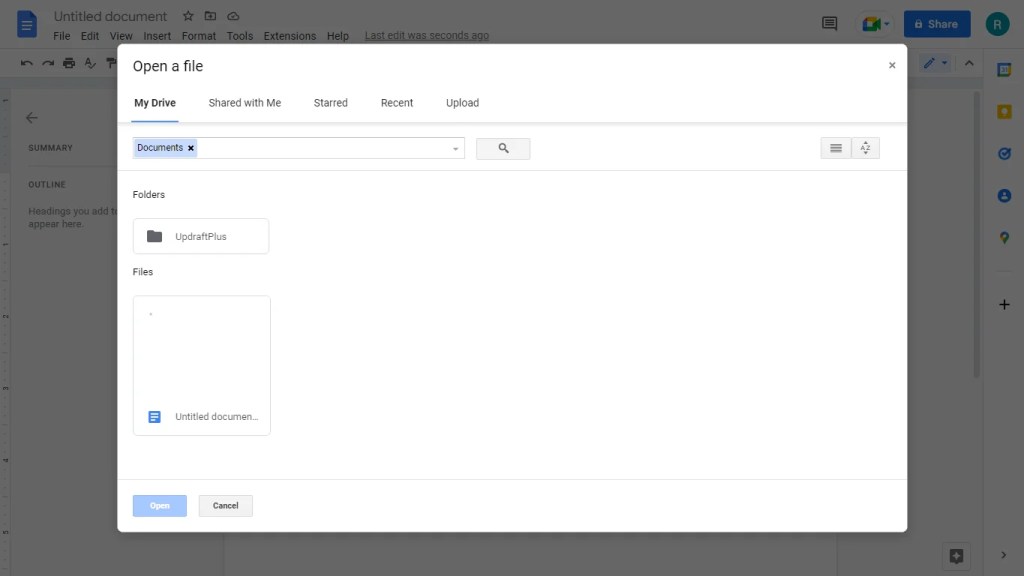Open the UpdraftPlus folder
Image resolution: width=1024 pixels, height=576 pixels.
(201, 236)
